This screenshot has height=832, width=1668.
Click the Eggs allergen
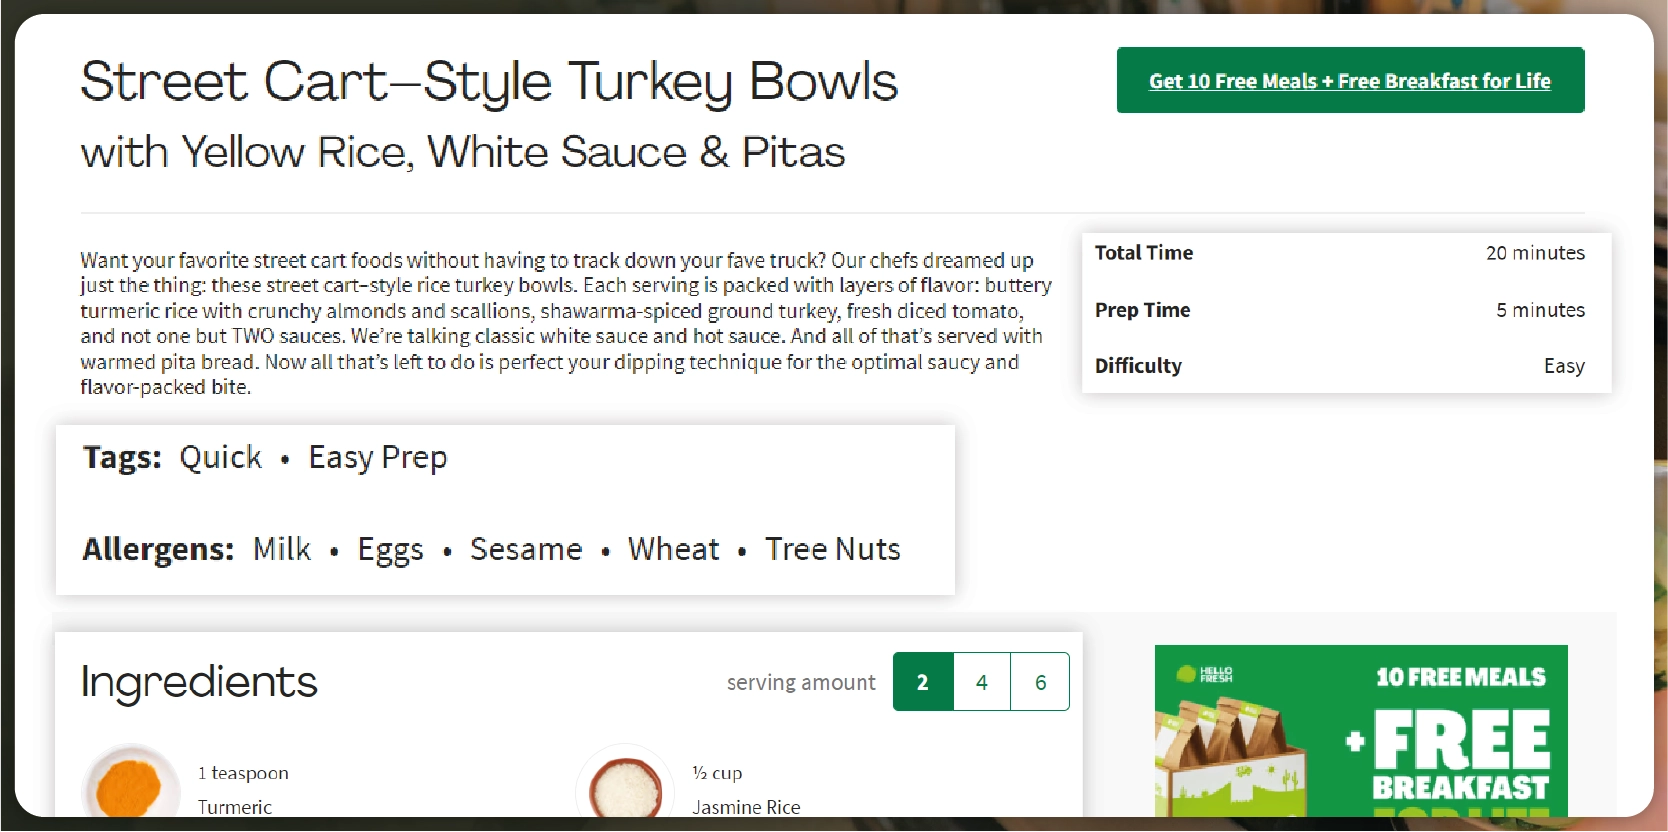pos(390,550)
